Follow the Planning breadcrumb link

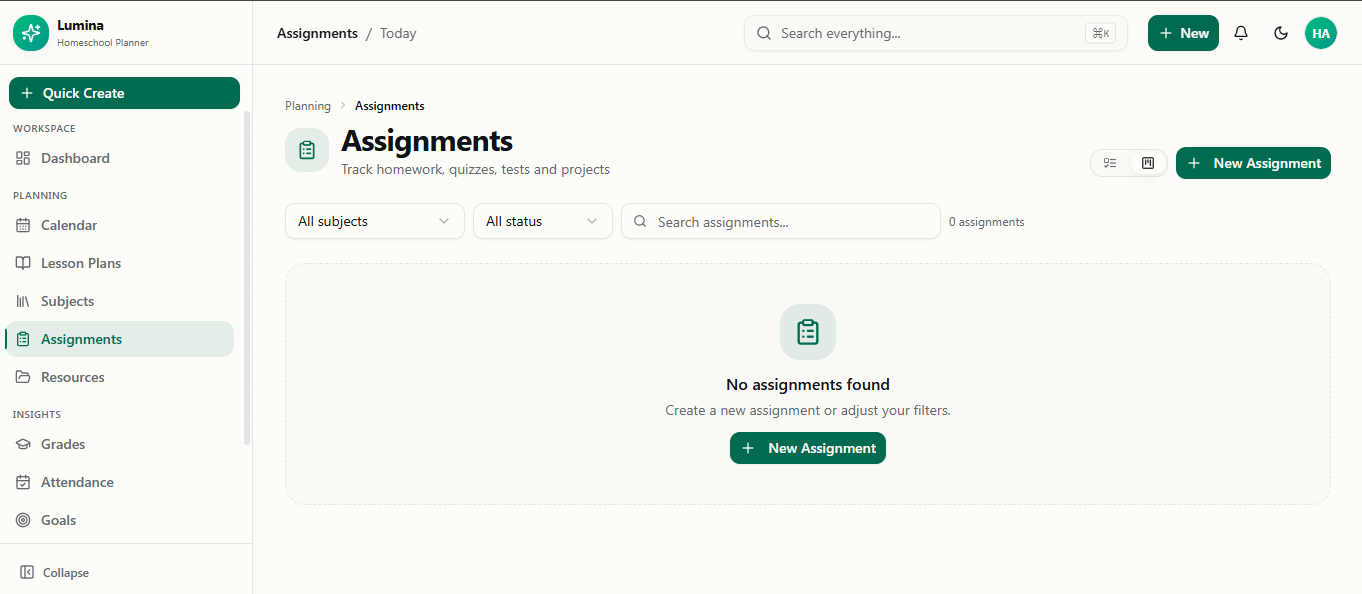pos(308,106)
